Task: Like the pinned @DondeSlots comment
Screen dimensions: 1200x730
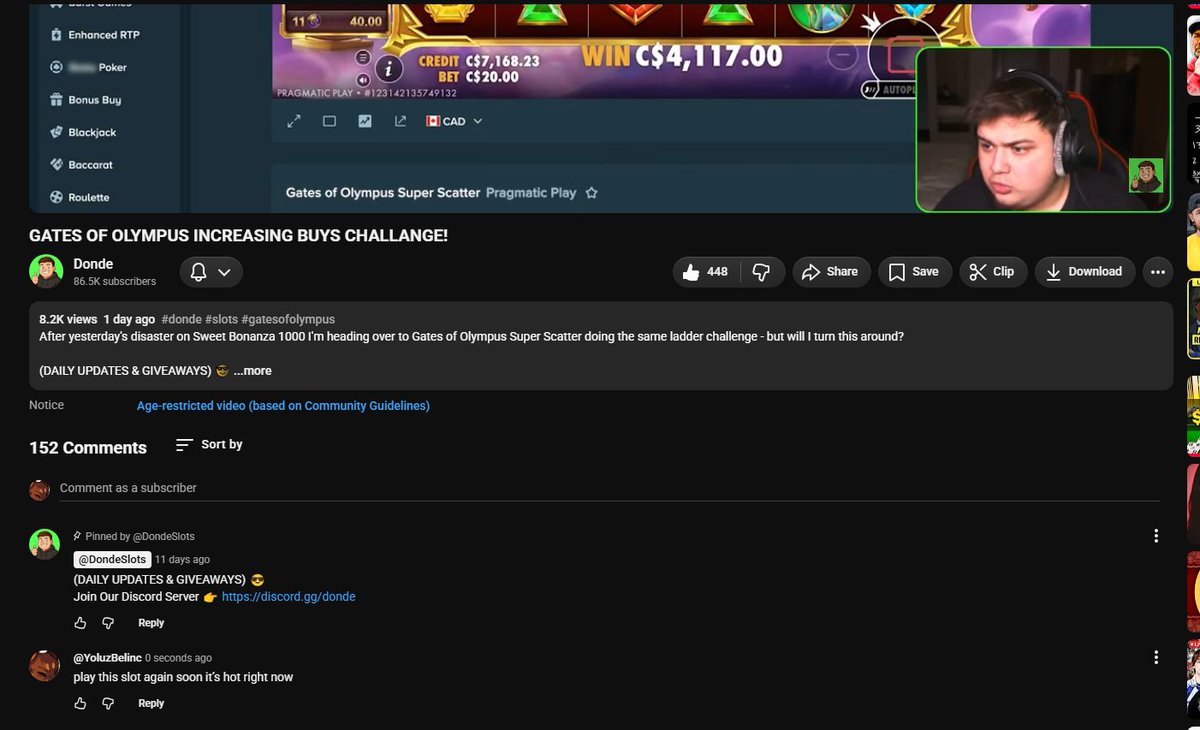Action: (80, 623)
